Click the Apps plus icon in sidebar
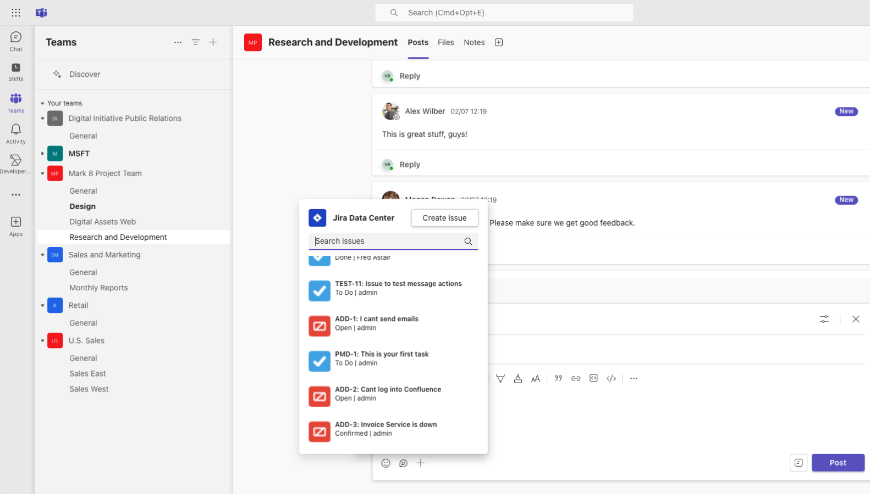This screenshot has width=870, height=494. (16, 225)
